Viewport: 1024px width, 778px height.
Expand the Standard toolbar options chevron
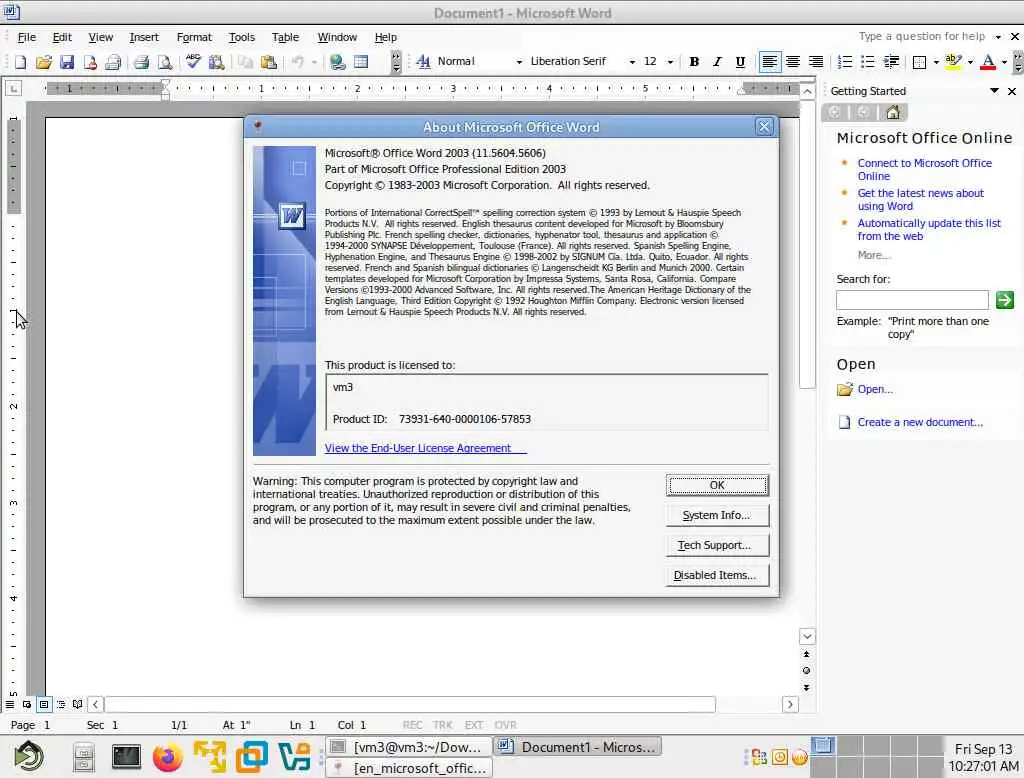(x=396, y=62)
